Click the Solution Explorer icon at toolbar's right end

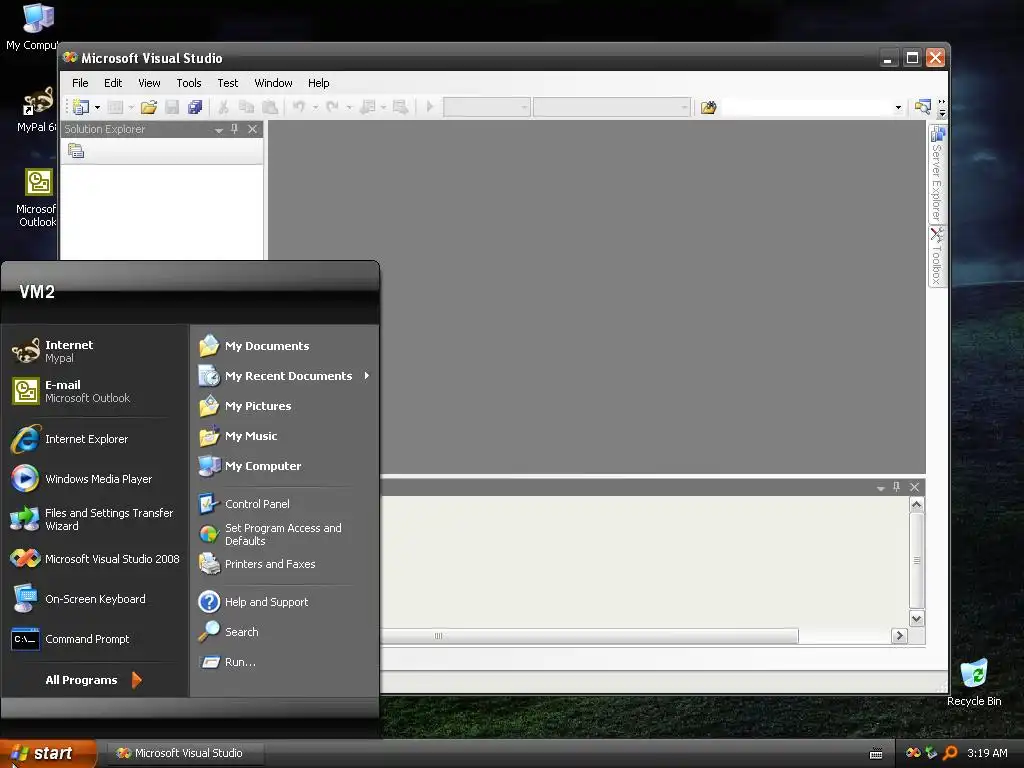coord(922,107)
